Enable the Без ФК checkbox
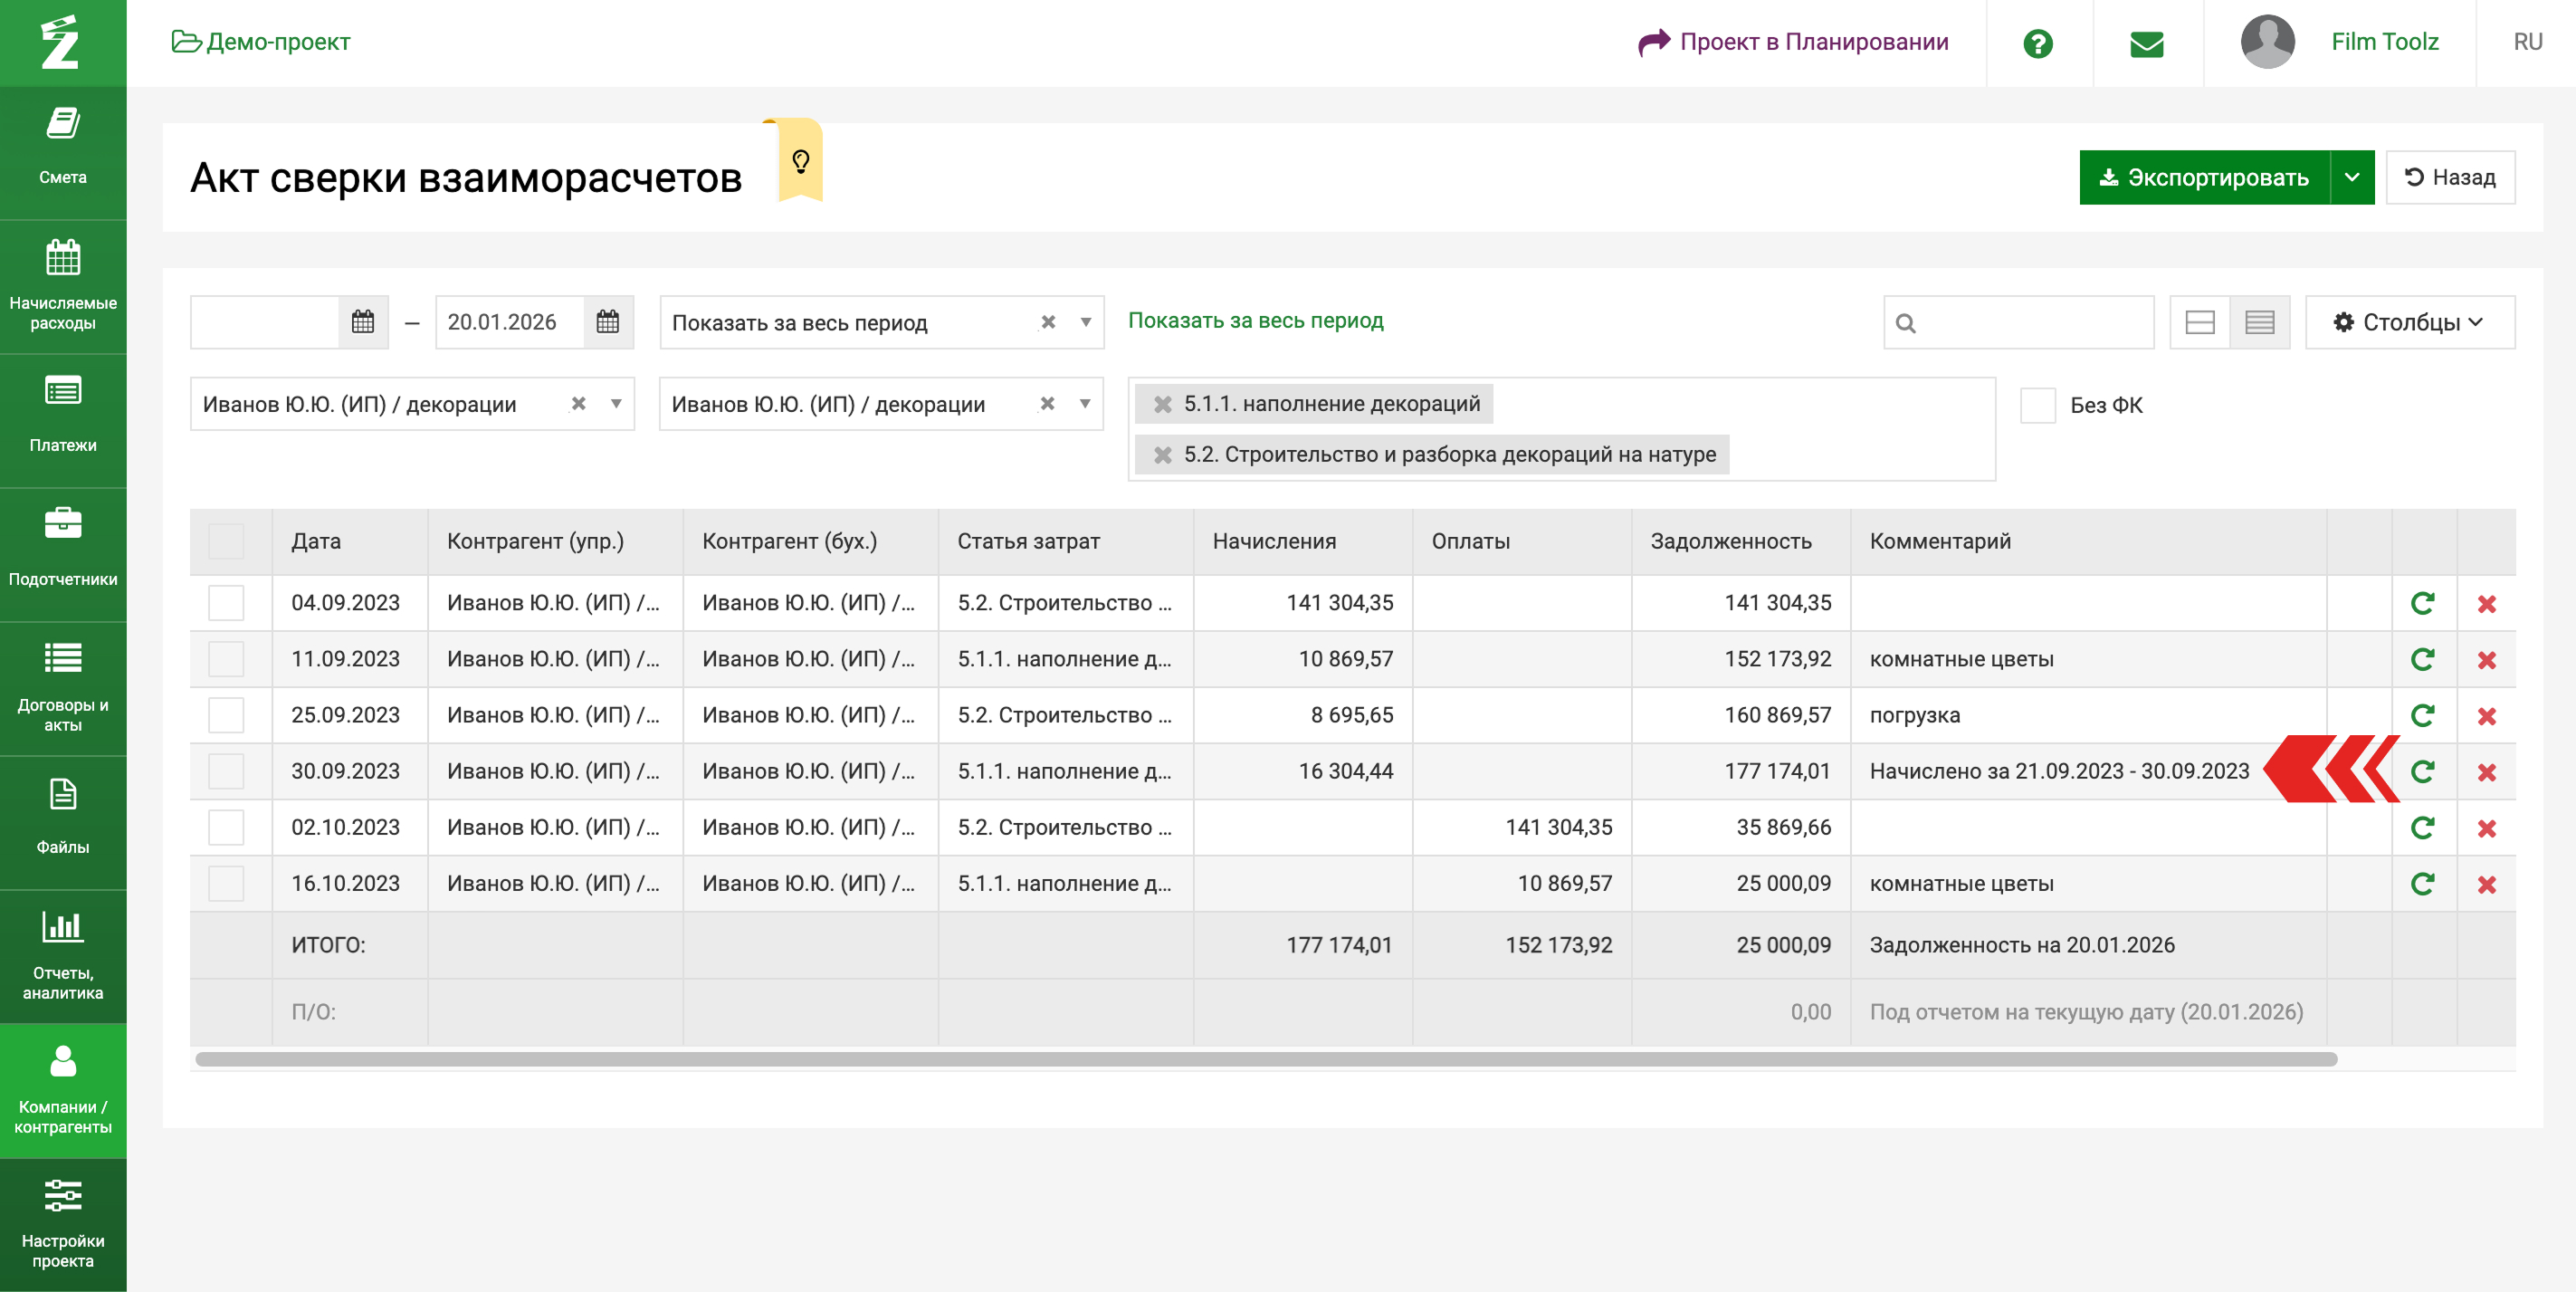Viewport: 2576px width, 1292px height. [2037, 405]
